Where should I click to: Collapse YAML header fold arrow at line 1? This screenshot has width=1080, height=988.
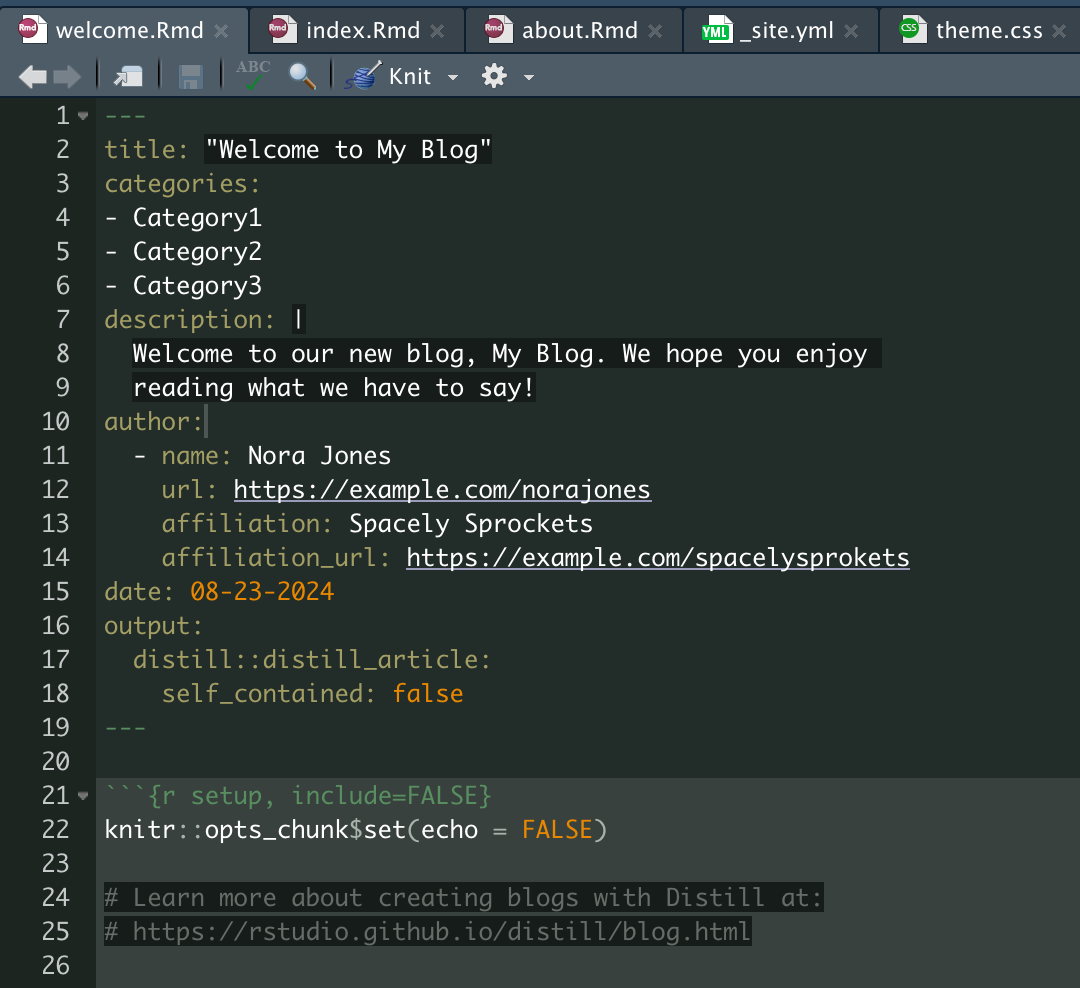click(83, 116)
